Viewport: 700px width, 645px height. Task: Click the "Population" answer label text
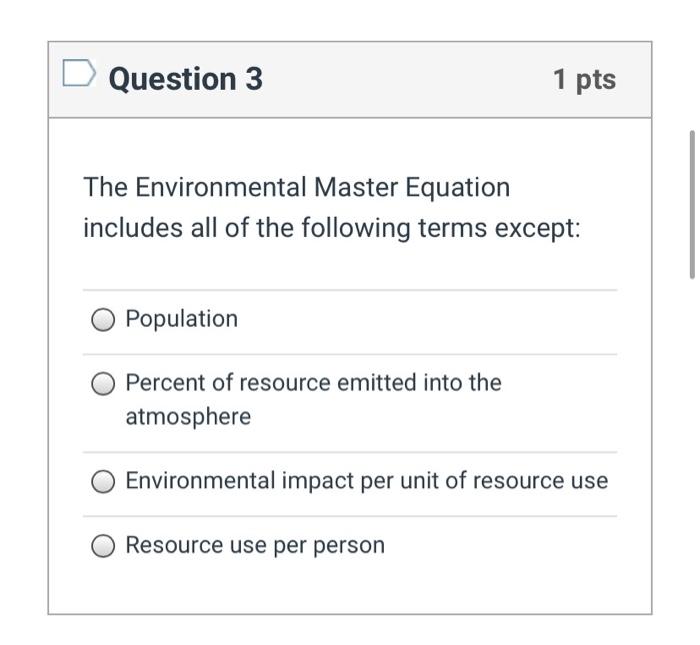(x=181, y=319)
